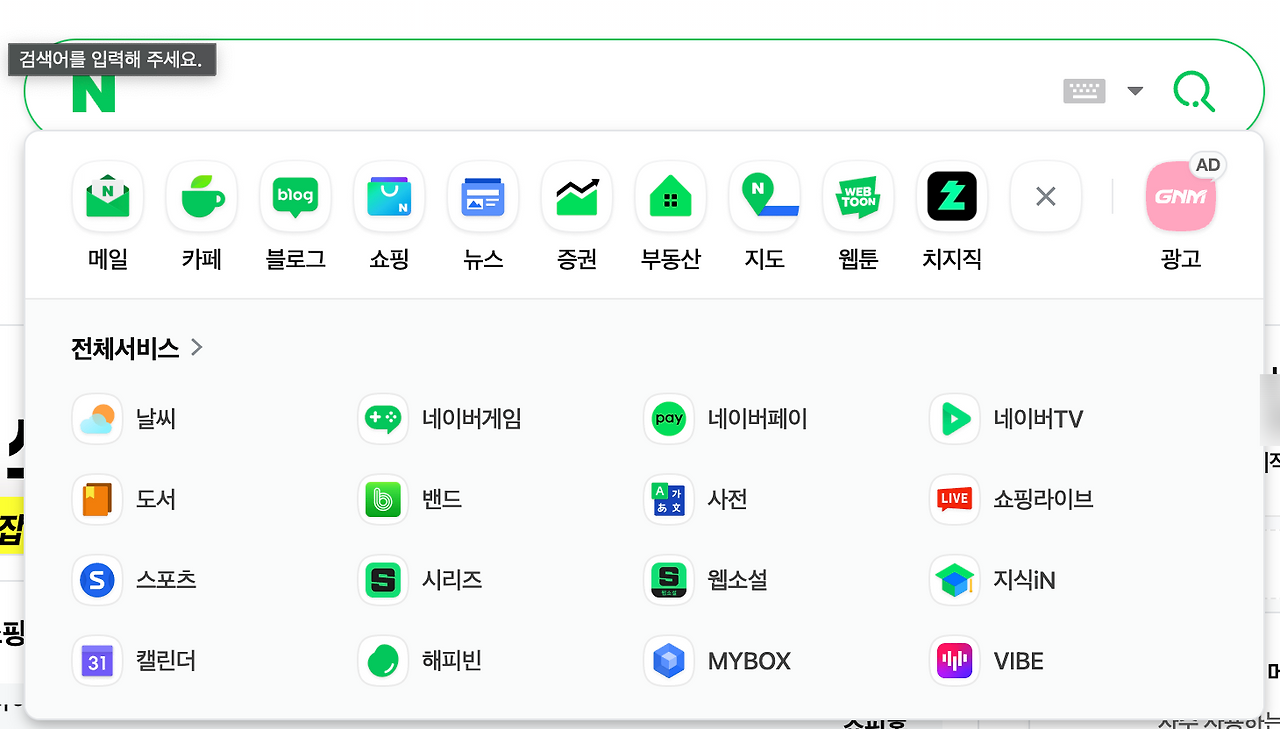Open Sports (스포츠) service

[x=134, y=580]
